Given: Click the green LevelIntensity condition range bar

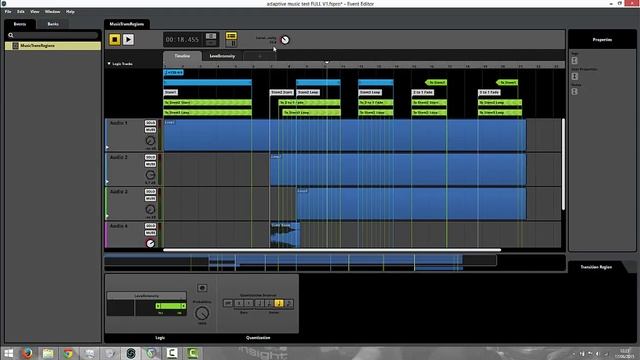Looking at the screenshot, I should click(x=171, y=306).
